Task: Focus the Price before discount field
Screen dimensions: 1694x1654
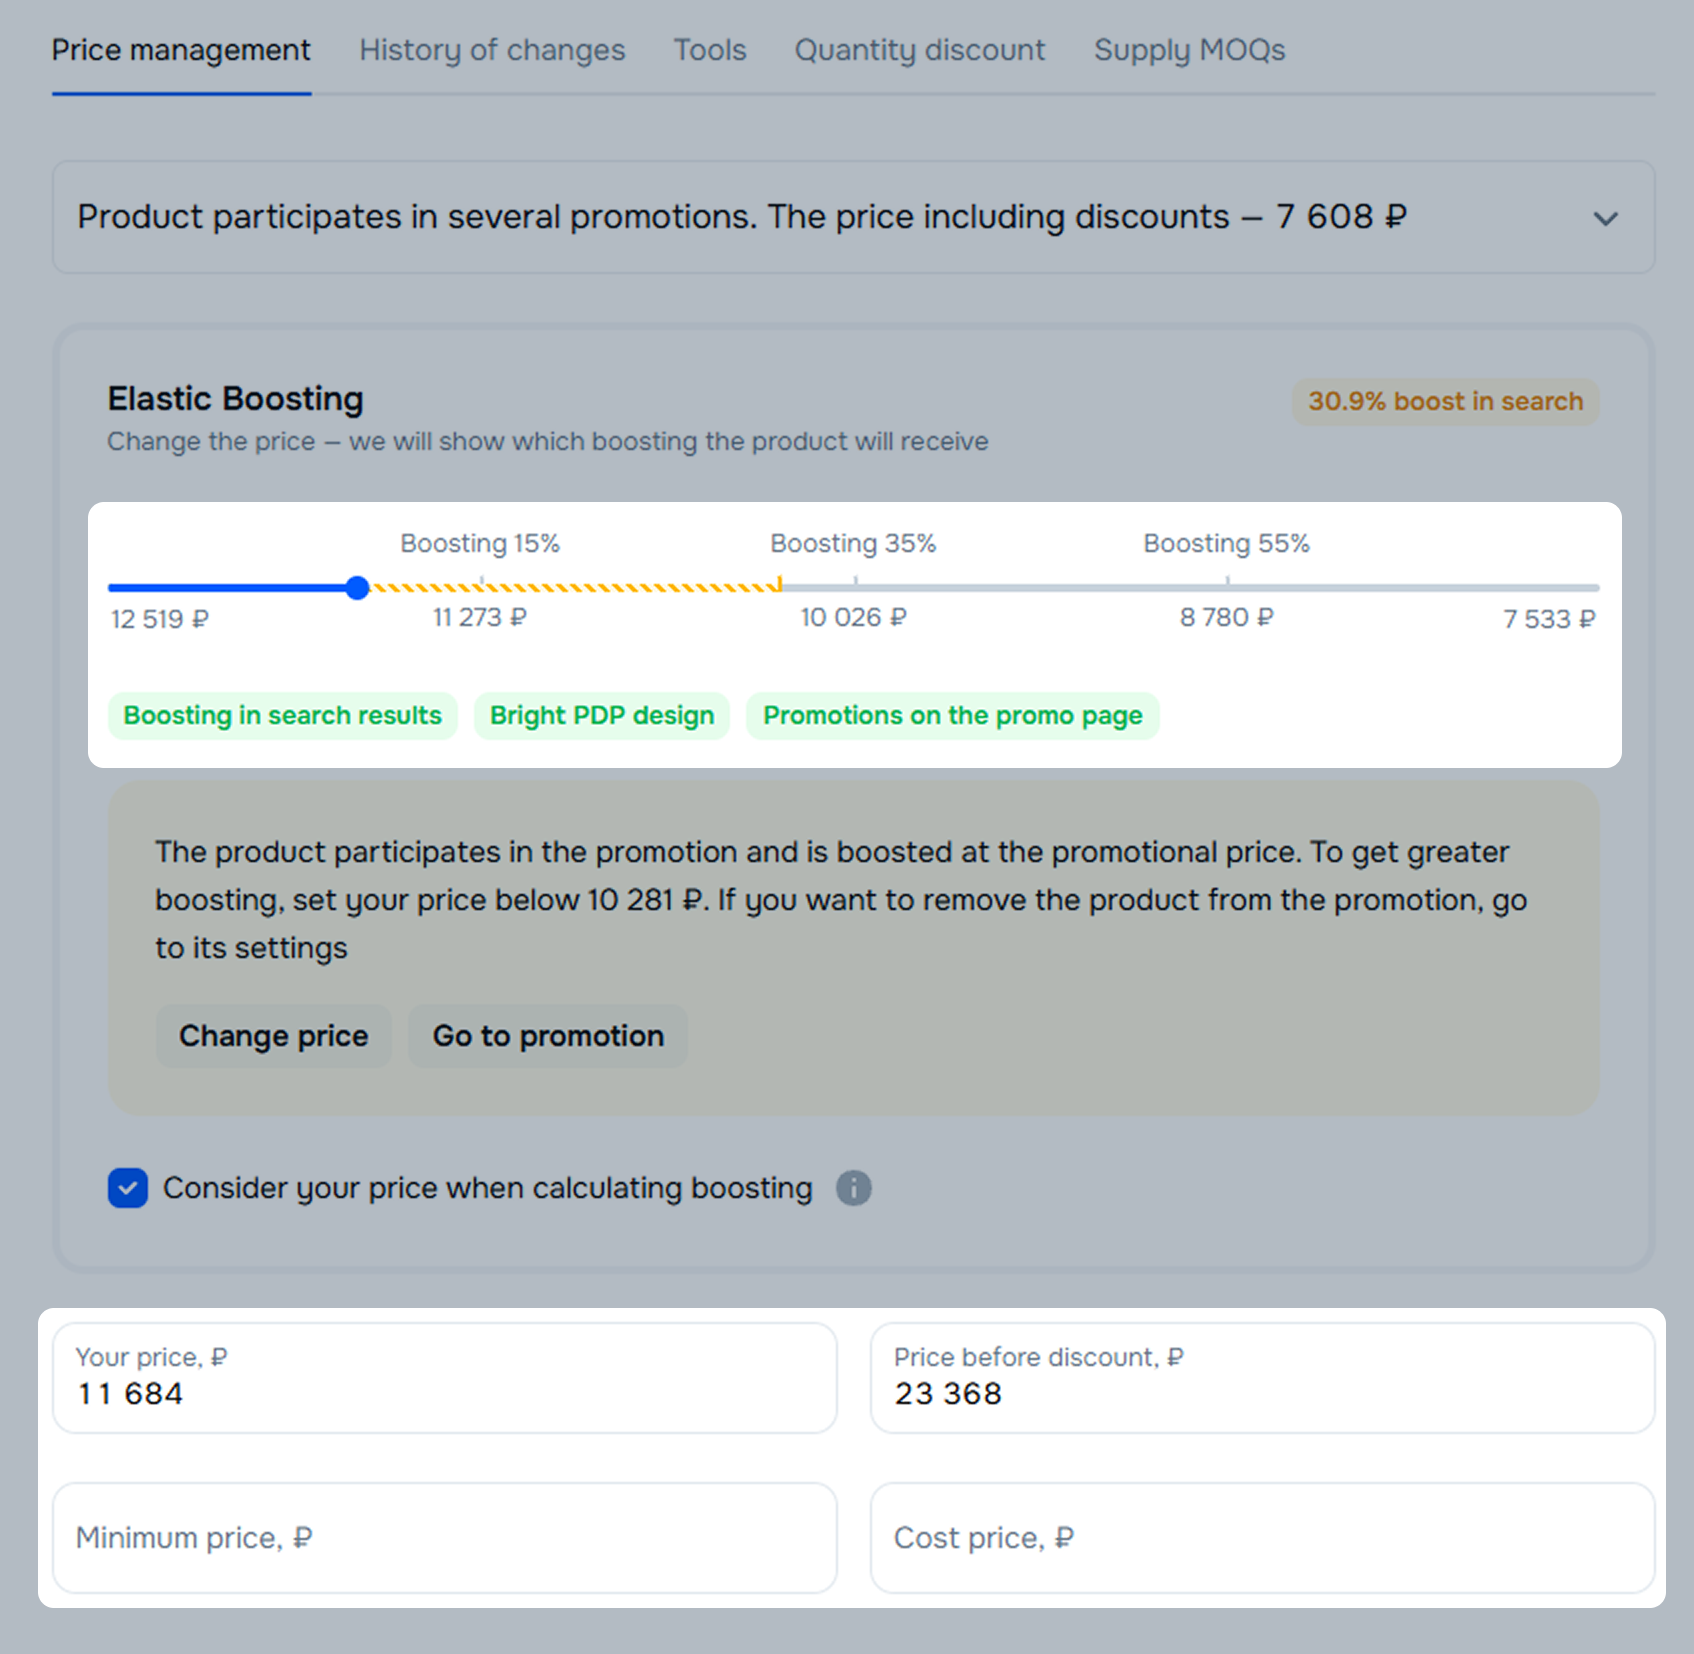Action: [x=1262, y=1378]
